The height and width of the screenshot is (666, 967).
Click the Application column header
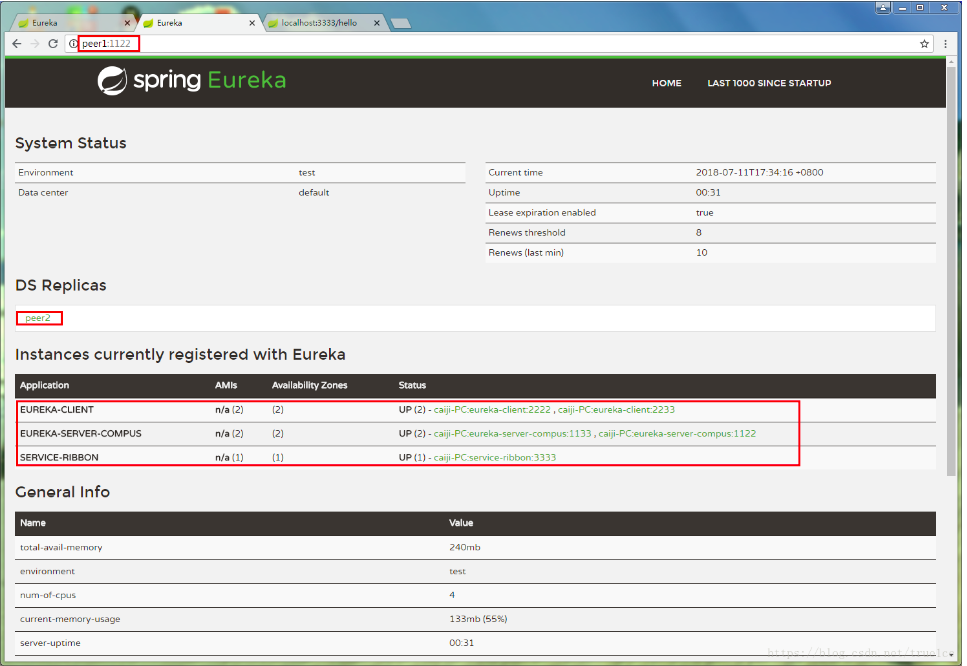click(x=44, y=385)
